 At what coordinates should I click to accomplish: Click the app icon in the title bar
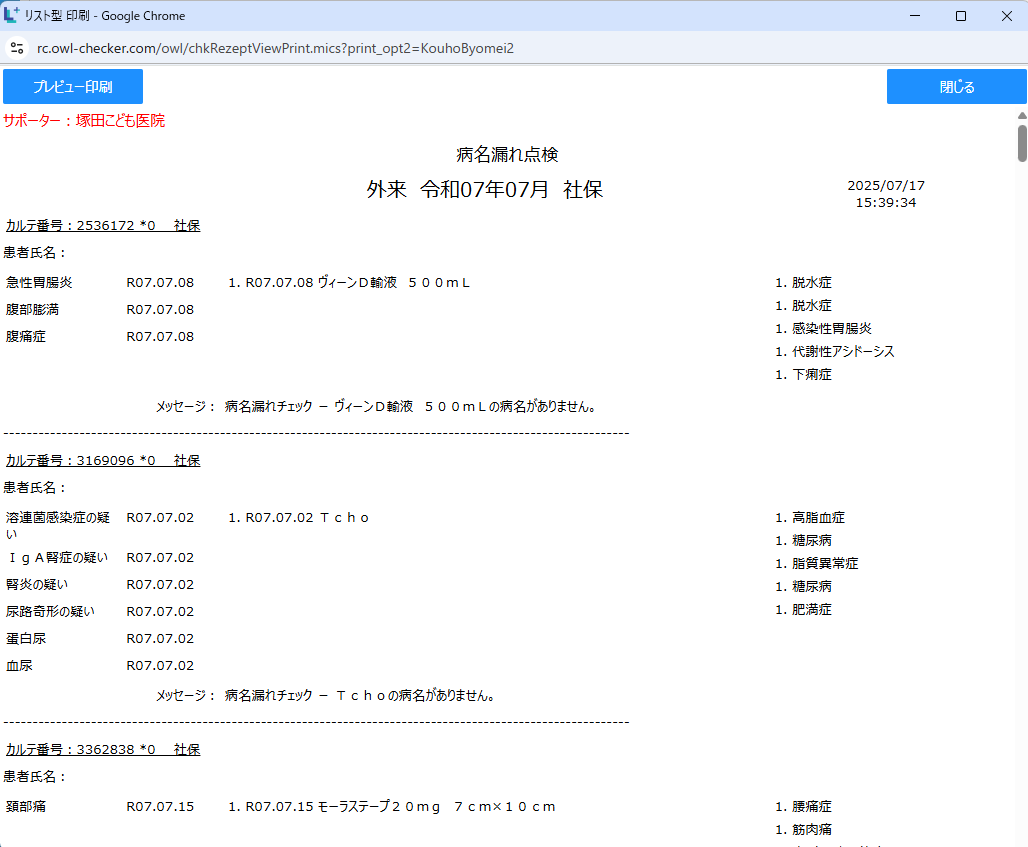pyautogui.click(x=12, y=16)
